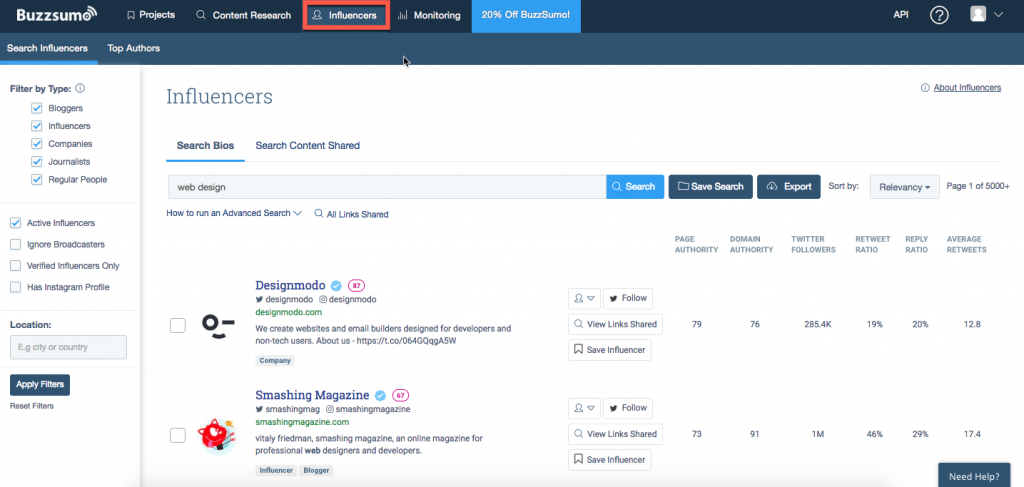Open the API link
Image resolution: width=1024 pixels, height=487 pixels.
(x=901, y=15)
